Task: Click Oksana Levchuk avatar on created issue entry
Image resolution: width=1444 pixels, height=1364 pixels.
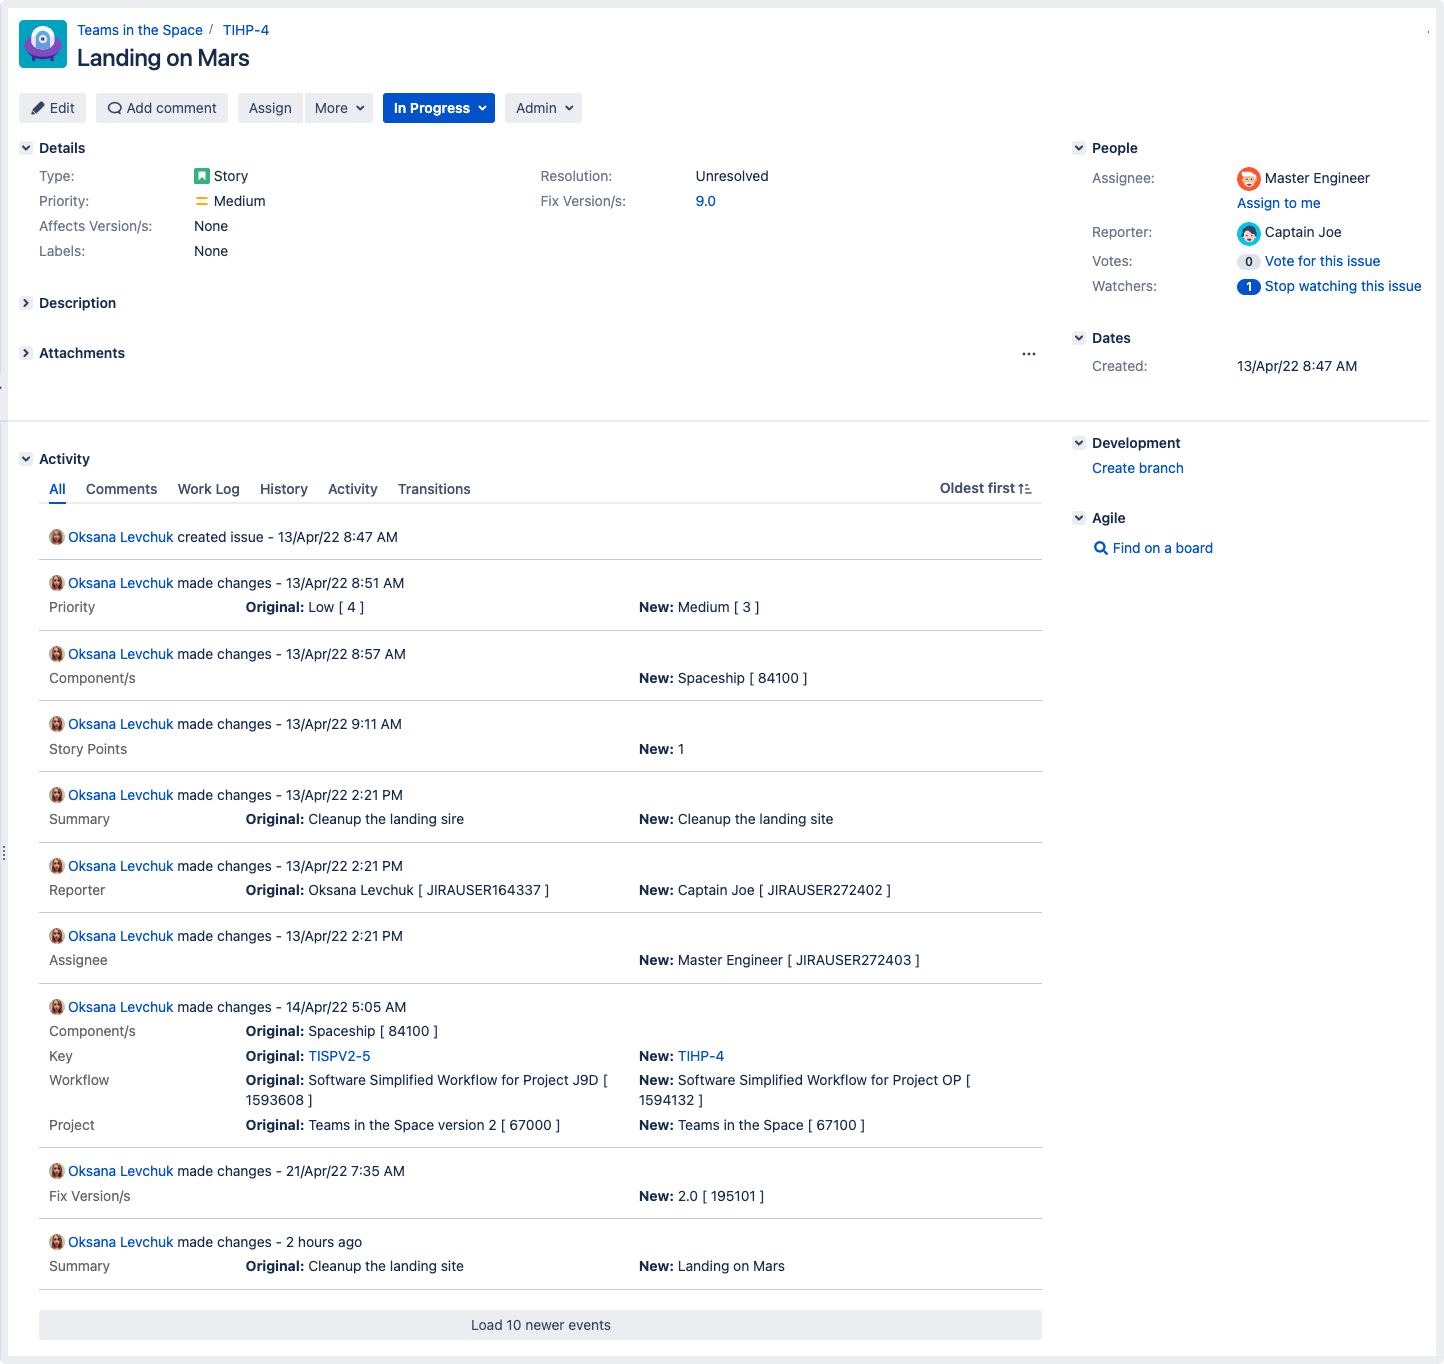Action: pyautogui.click(x=57, y=538)
